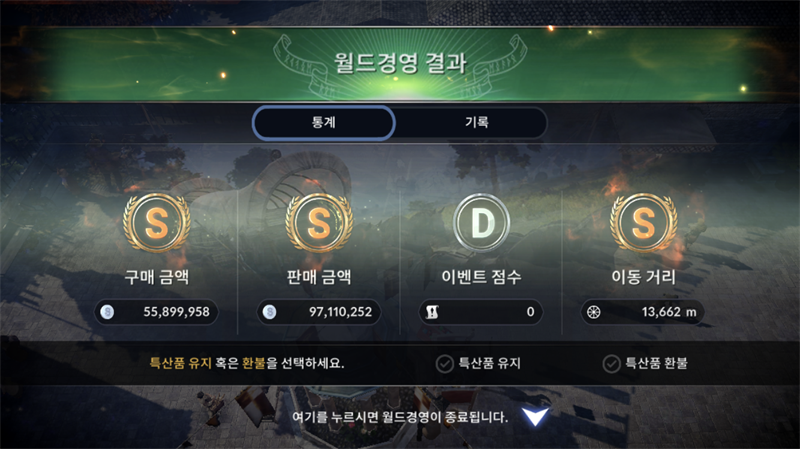This screenshot has width=800, height=449.
Task: Click the S grade medal above 구매 금액
Action: [x=157, y=222]
